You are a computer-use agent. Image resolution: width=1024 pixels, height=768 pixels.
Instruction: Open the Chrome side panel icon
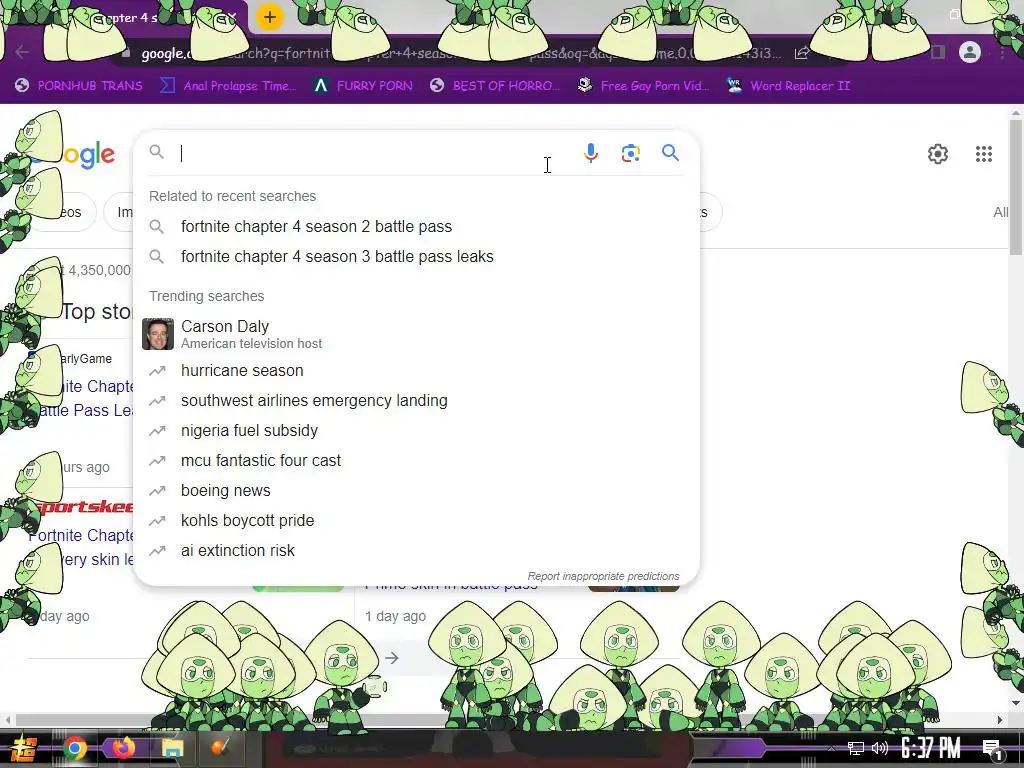[938, 52]
